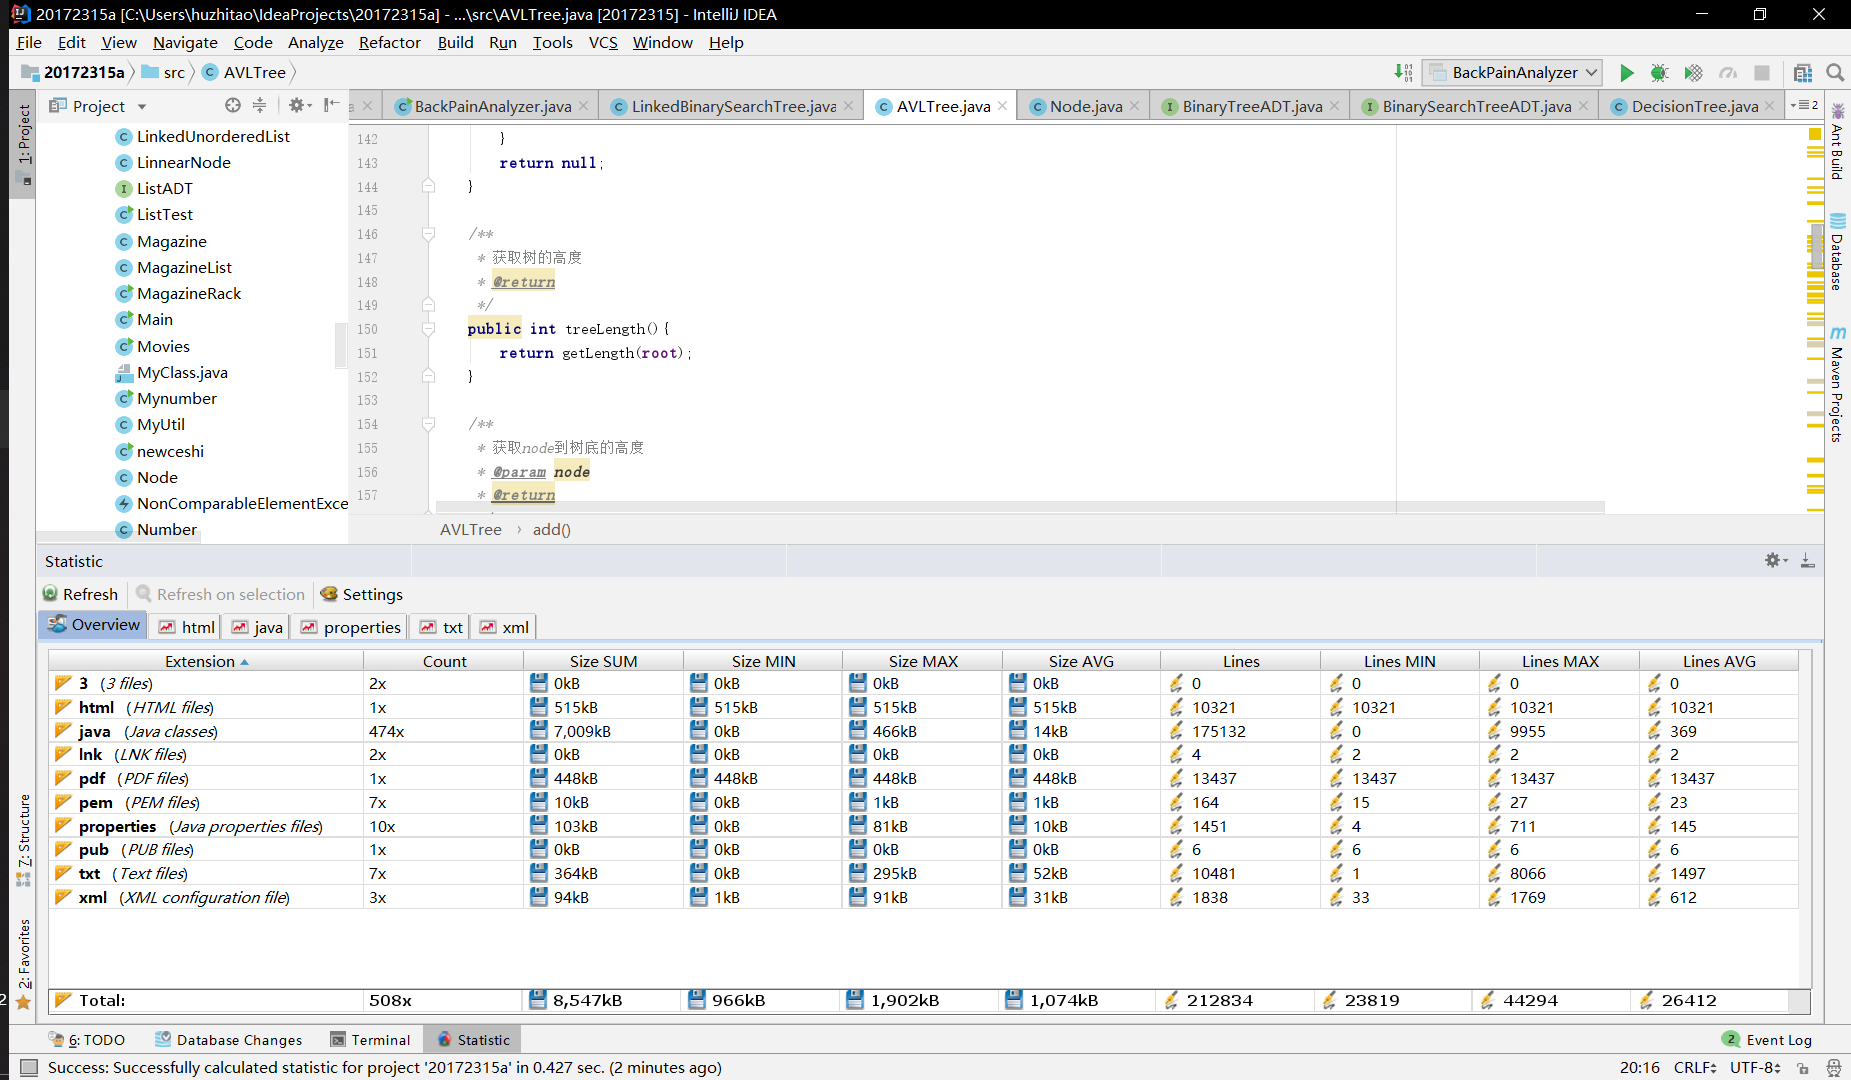Open the Event Log
Image resolution: width=1851 pixels, height=1080 pixels.
tap(1767, 1040)
